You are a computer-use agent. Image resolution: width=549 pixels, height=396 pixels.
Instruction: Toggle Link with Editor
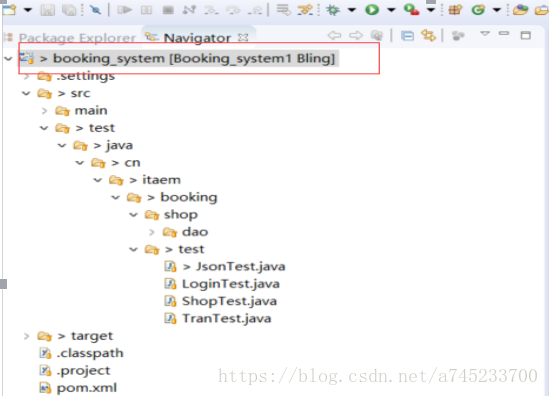click(429, 35)
